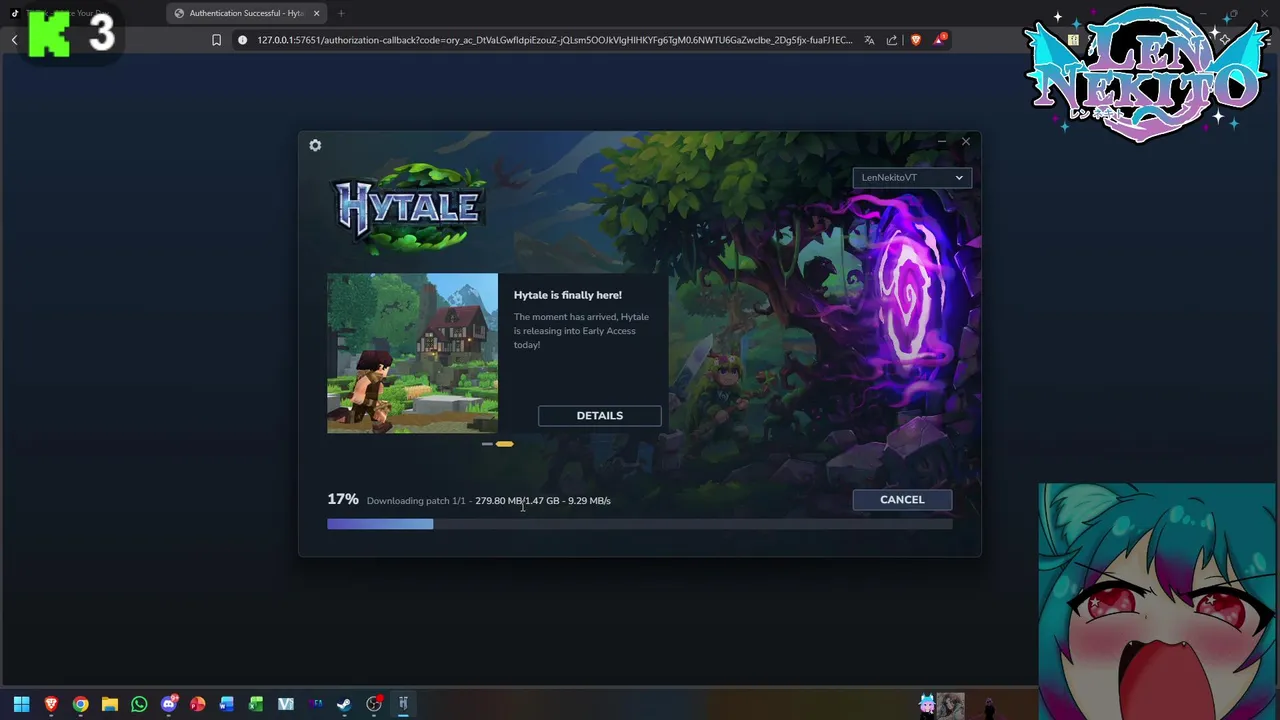The height and width of the screenshot is (720, 1280).
Task: View site information icon in address bar
Action: [x=242, y=40]
